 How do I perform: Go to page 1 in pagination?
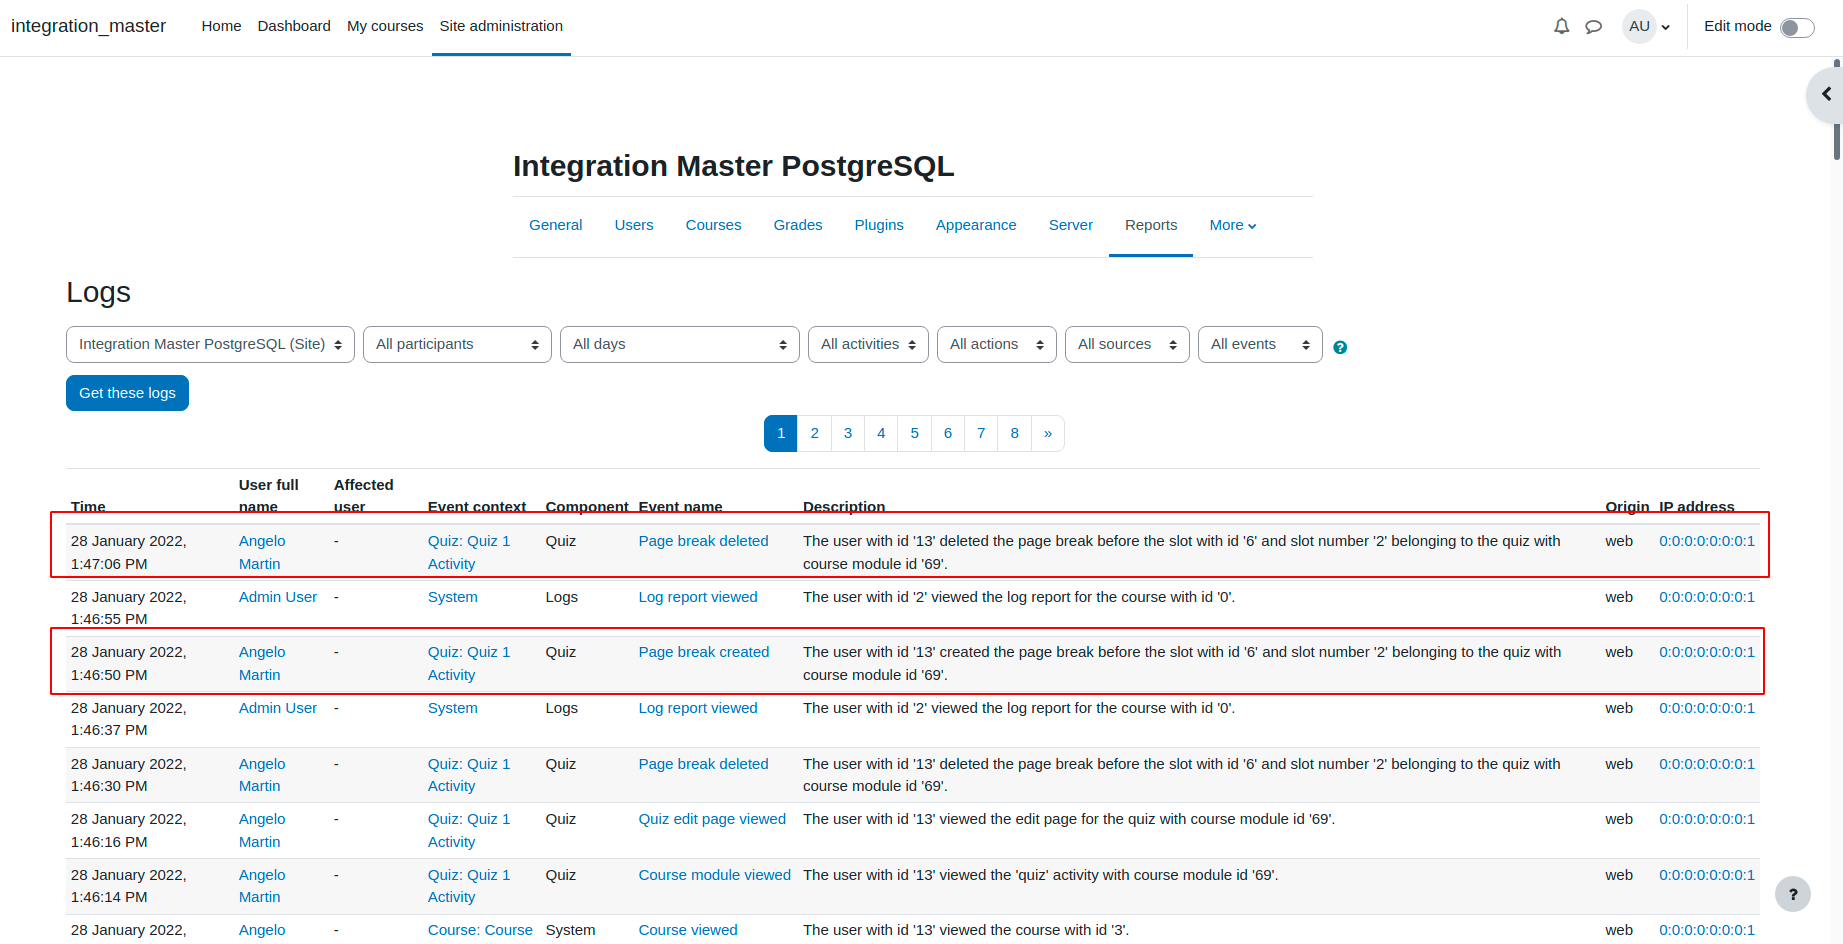tap(781, 433)
